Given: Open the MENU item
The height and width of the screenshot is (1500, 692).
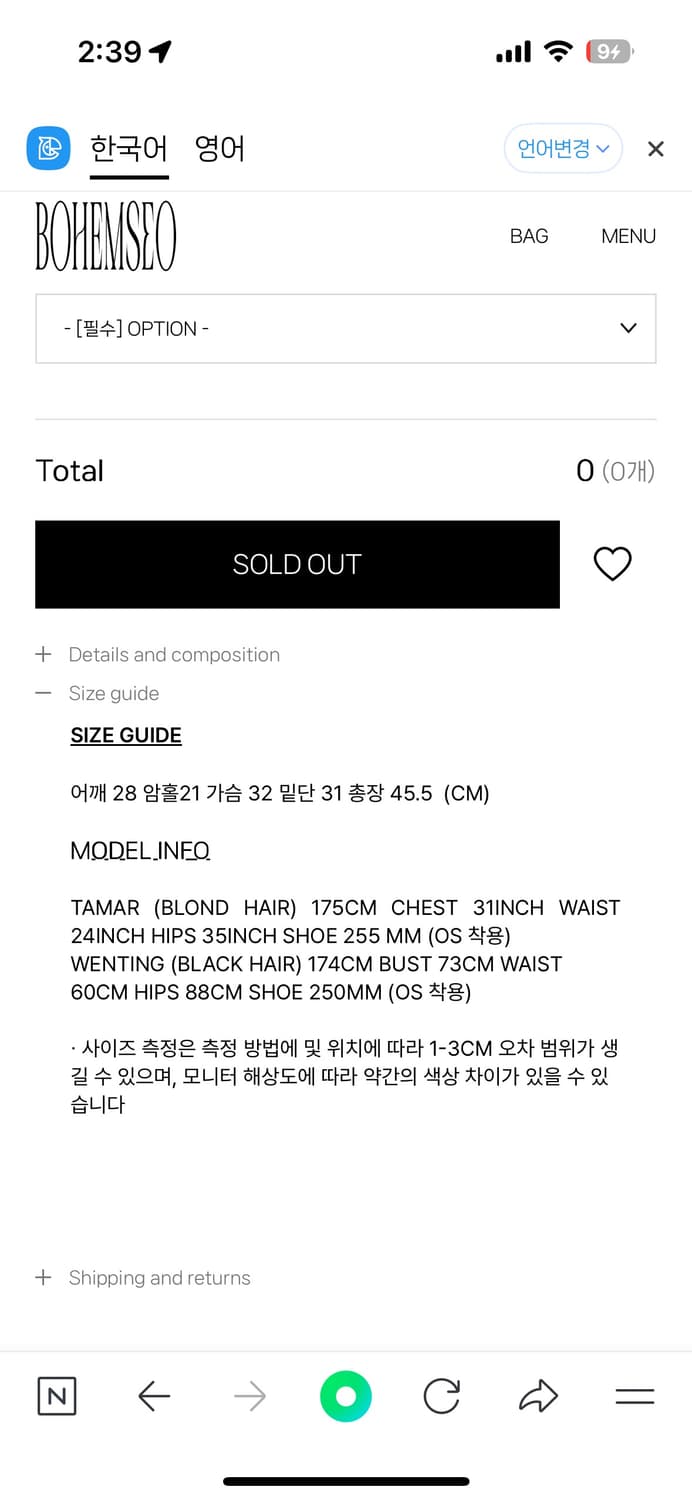Looking at the screenshot, I should (x=628, y=236).
